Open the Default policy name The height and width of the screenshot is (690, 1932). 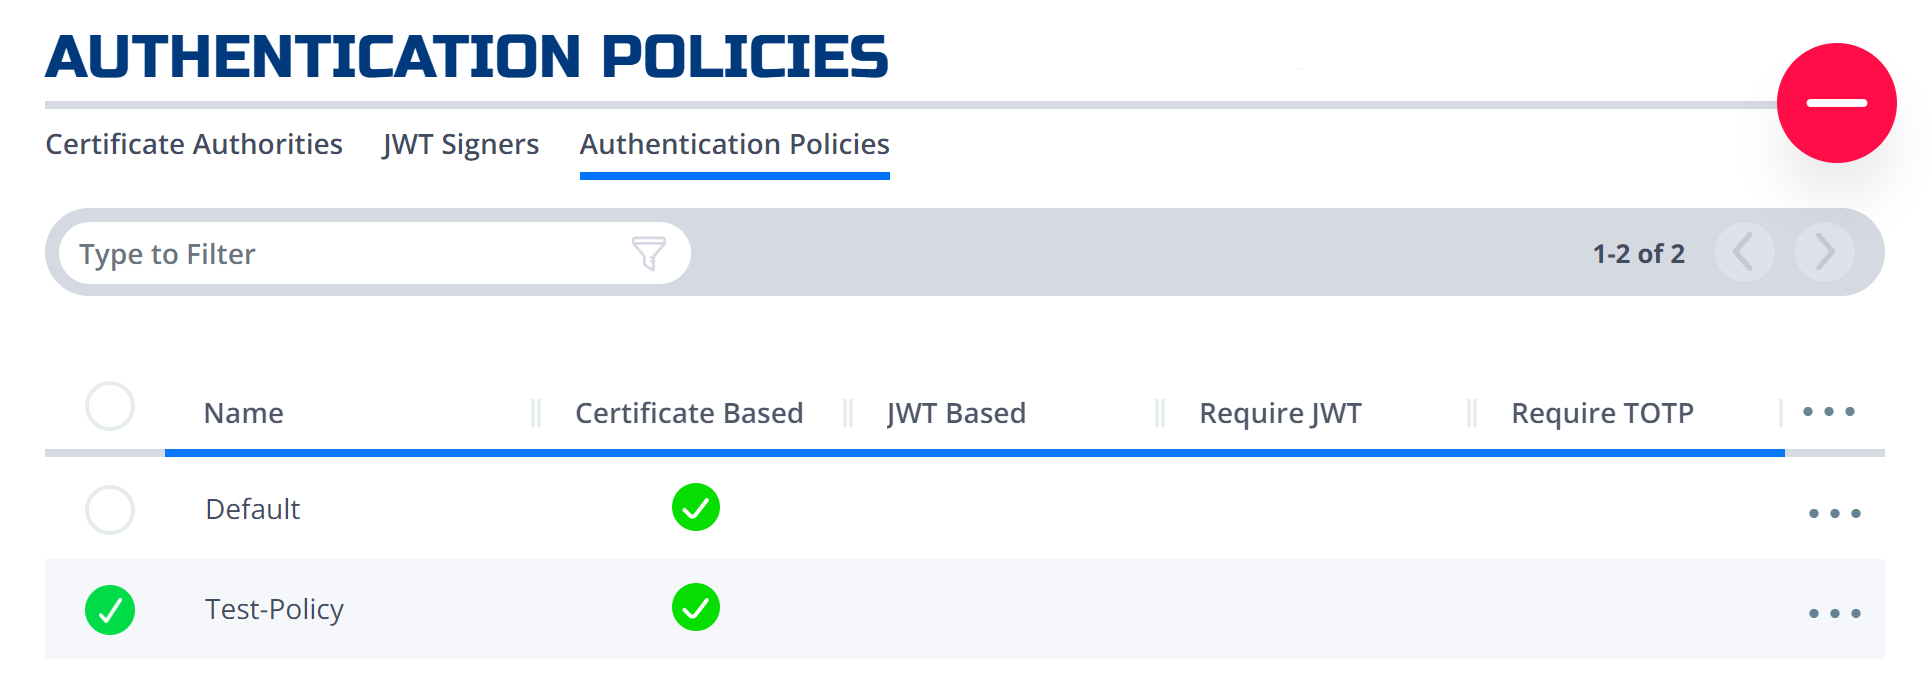tap(253, 509)
